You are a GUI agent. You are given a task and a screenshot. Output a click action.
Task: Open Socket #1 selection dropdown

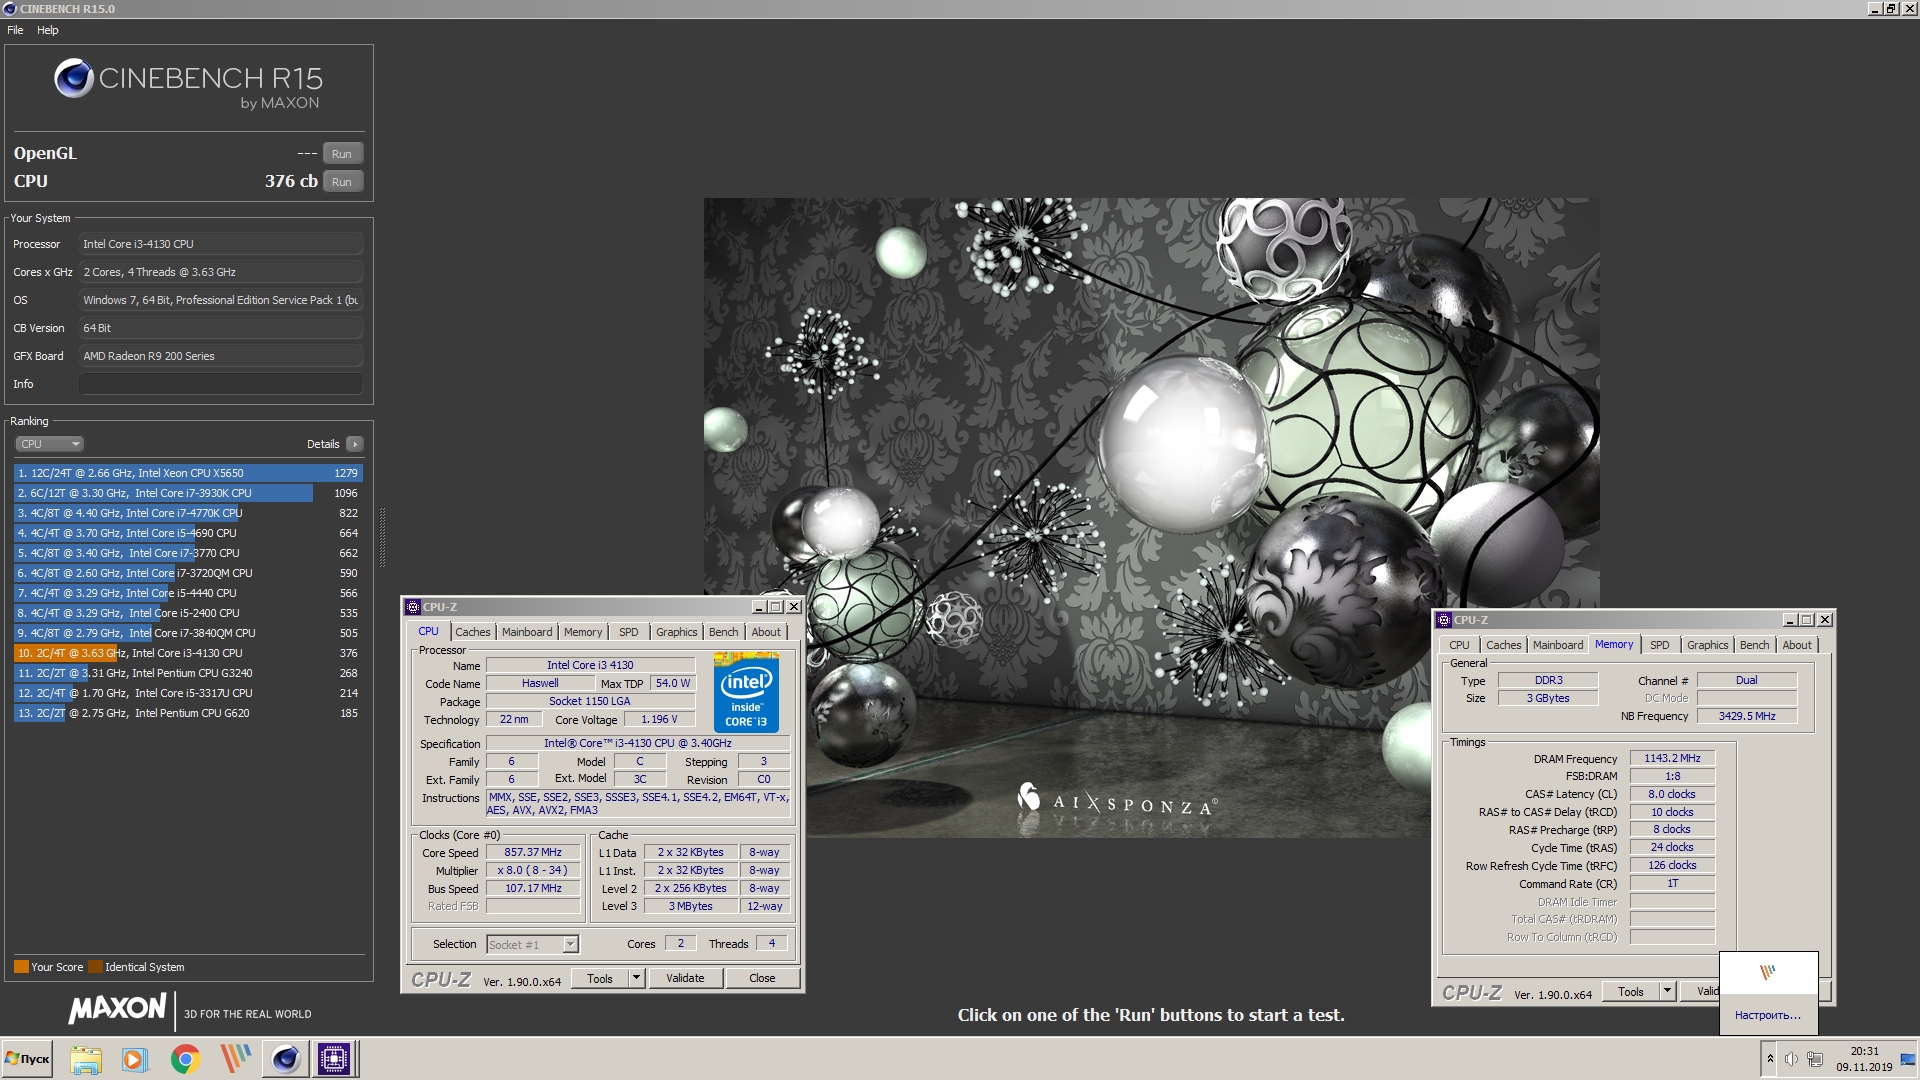532,944
